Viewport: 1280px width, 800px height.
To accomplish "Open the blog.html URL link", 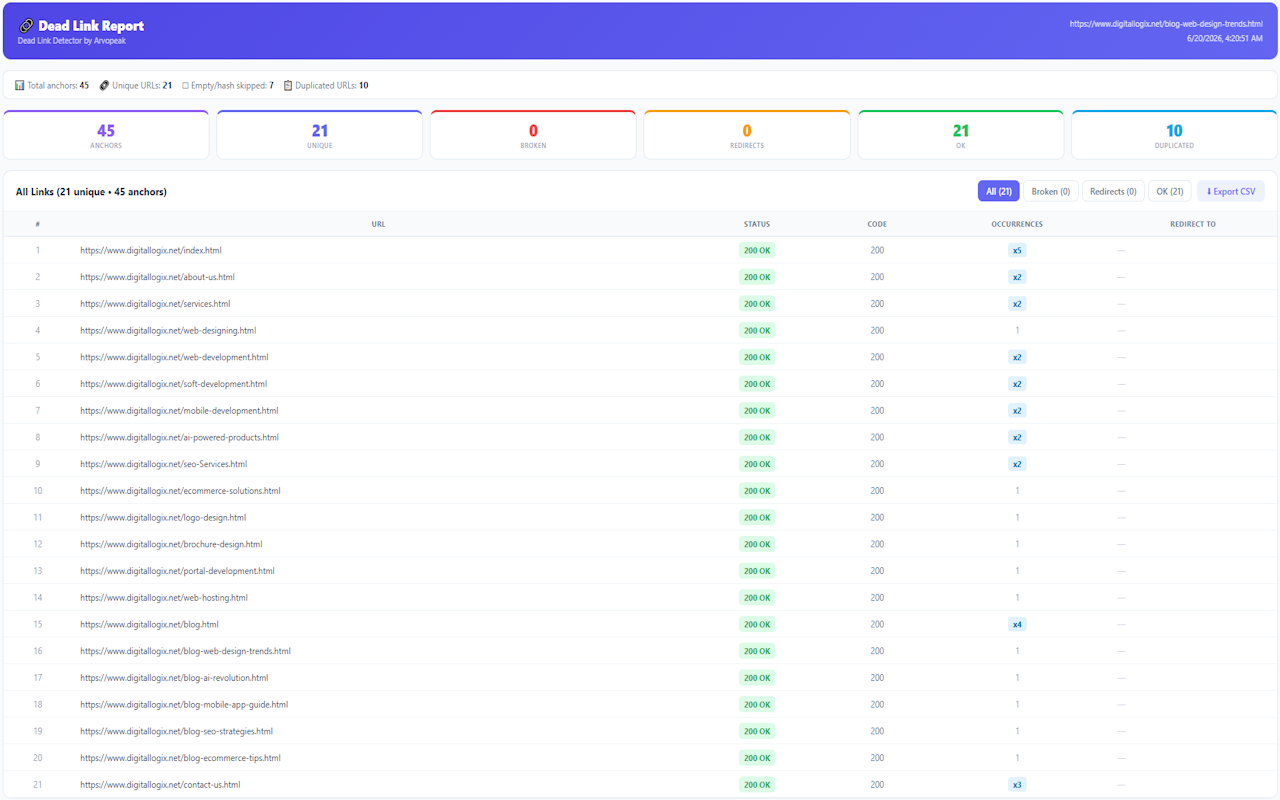I will click(149, 624).
